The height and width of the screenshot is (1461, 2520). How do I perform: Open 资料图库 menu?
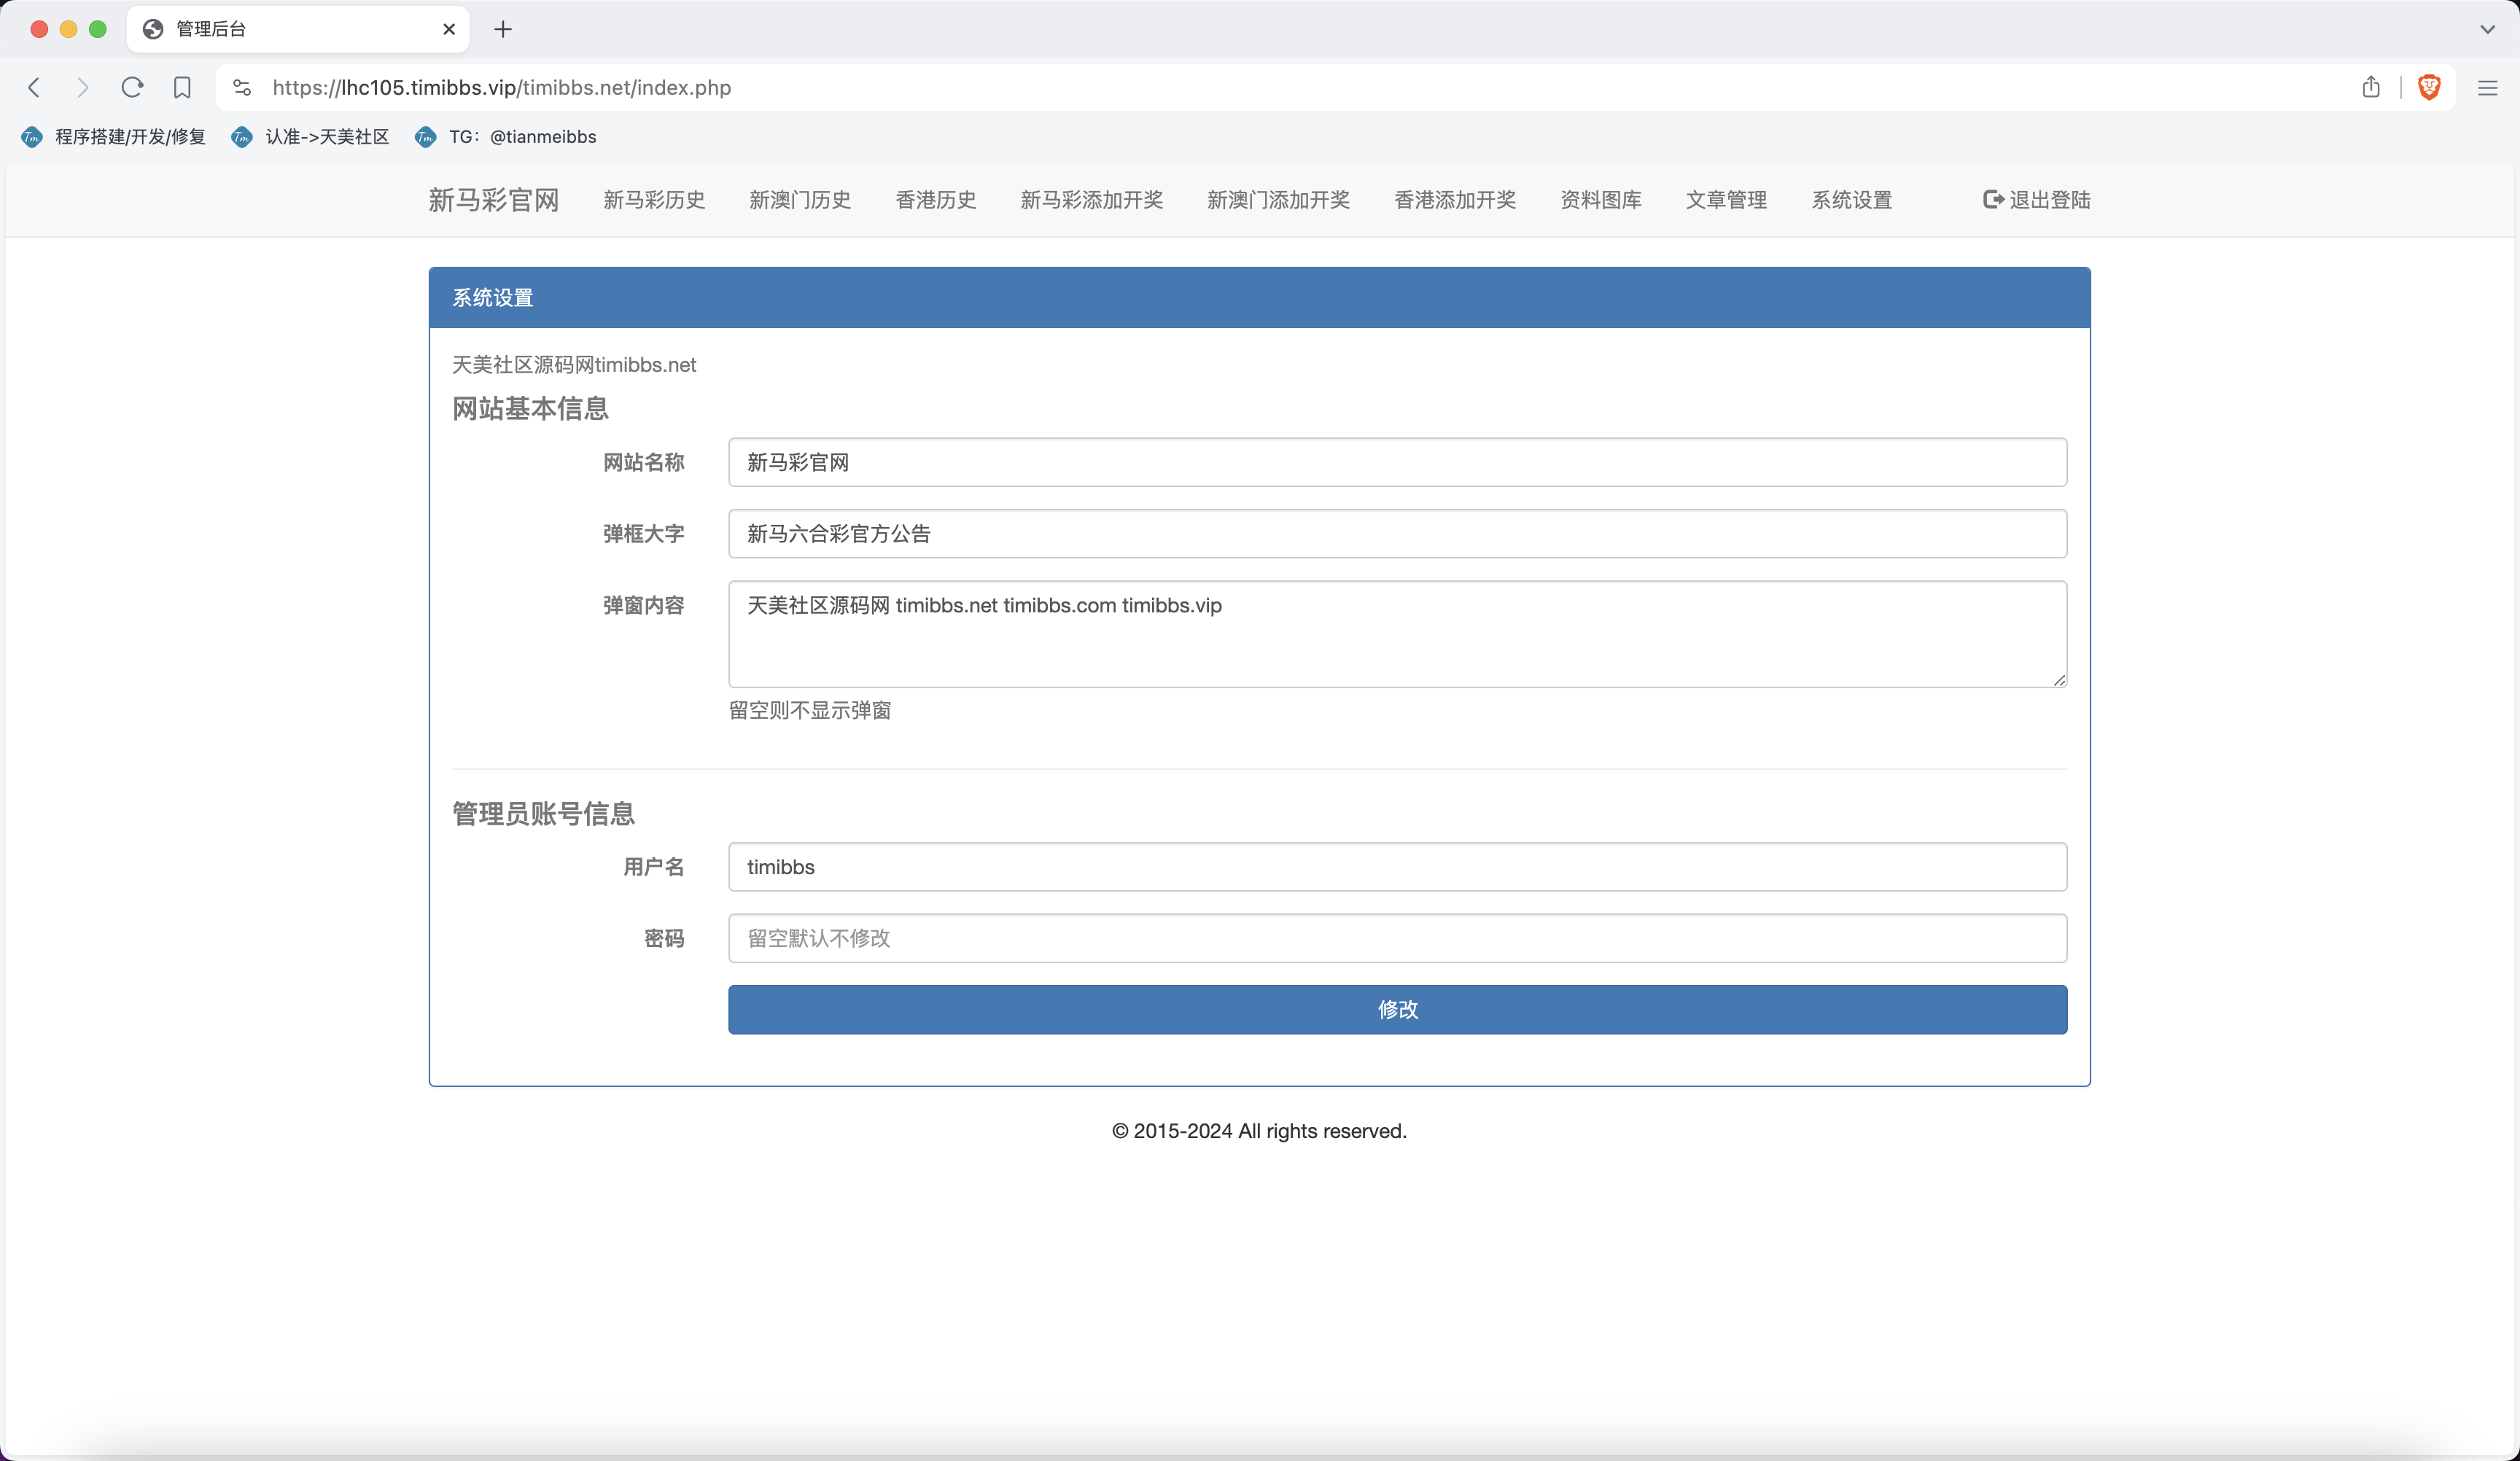click(1601, 200)
